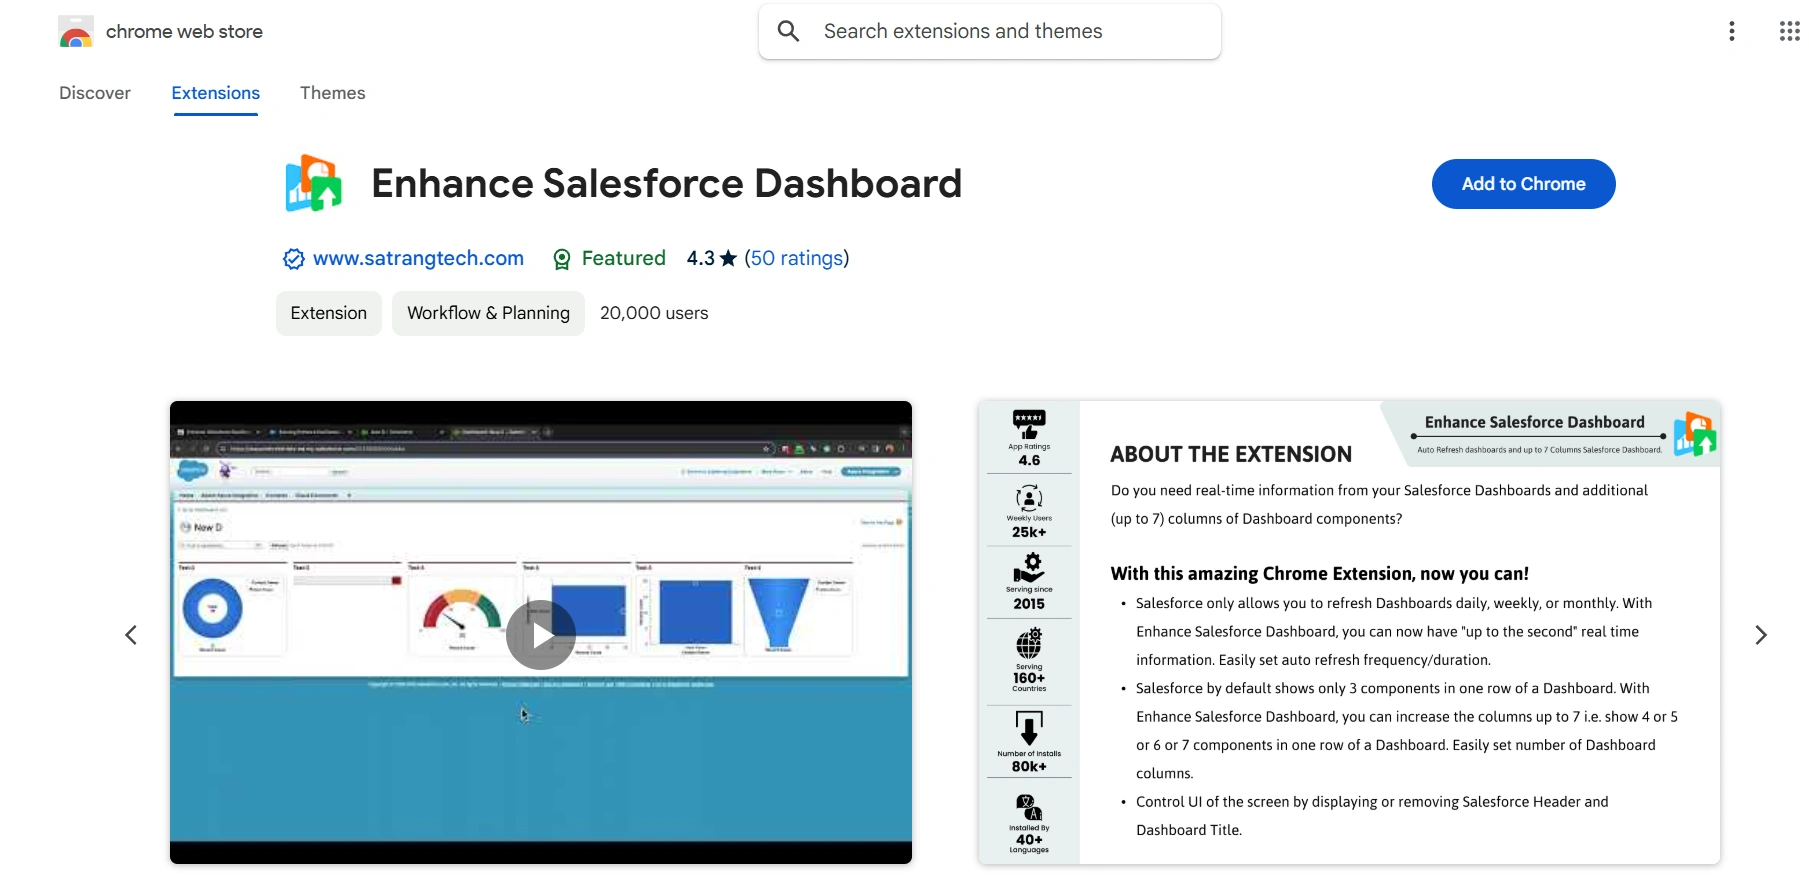Image resolution: width=1809 pixels, height=882 pixels.
Task: Focus the Search extensions and themes field
Action: [x=989, y=31]
